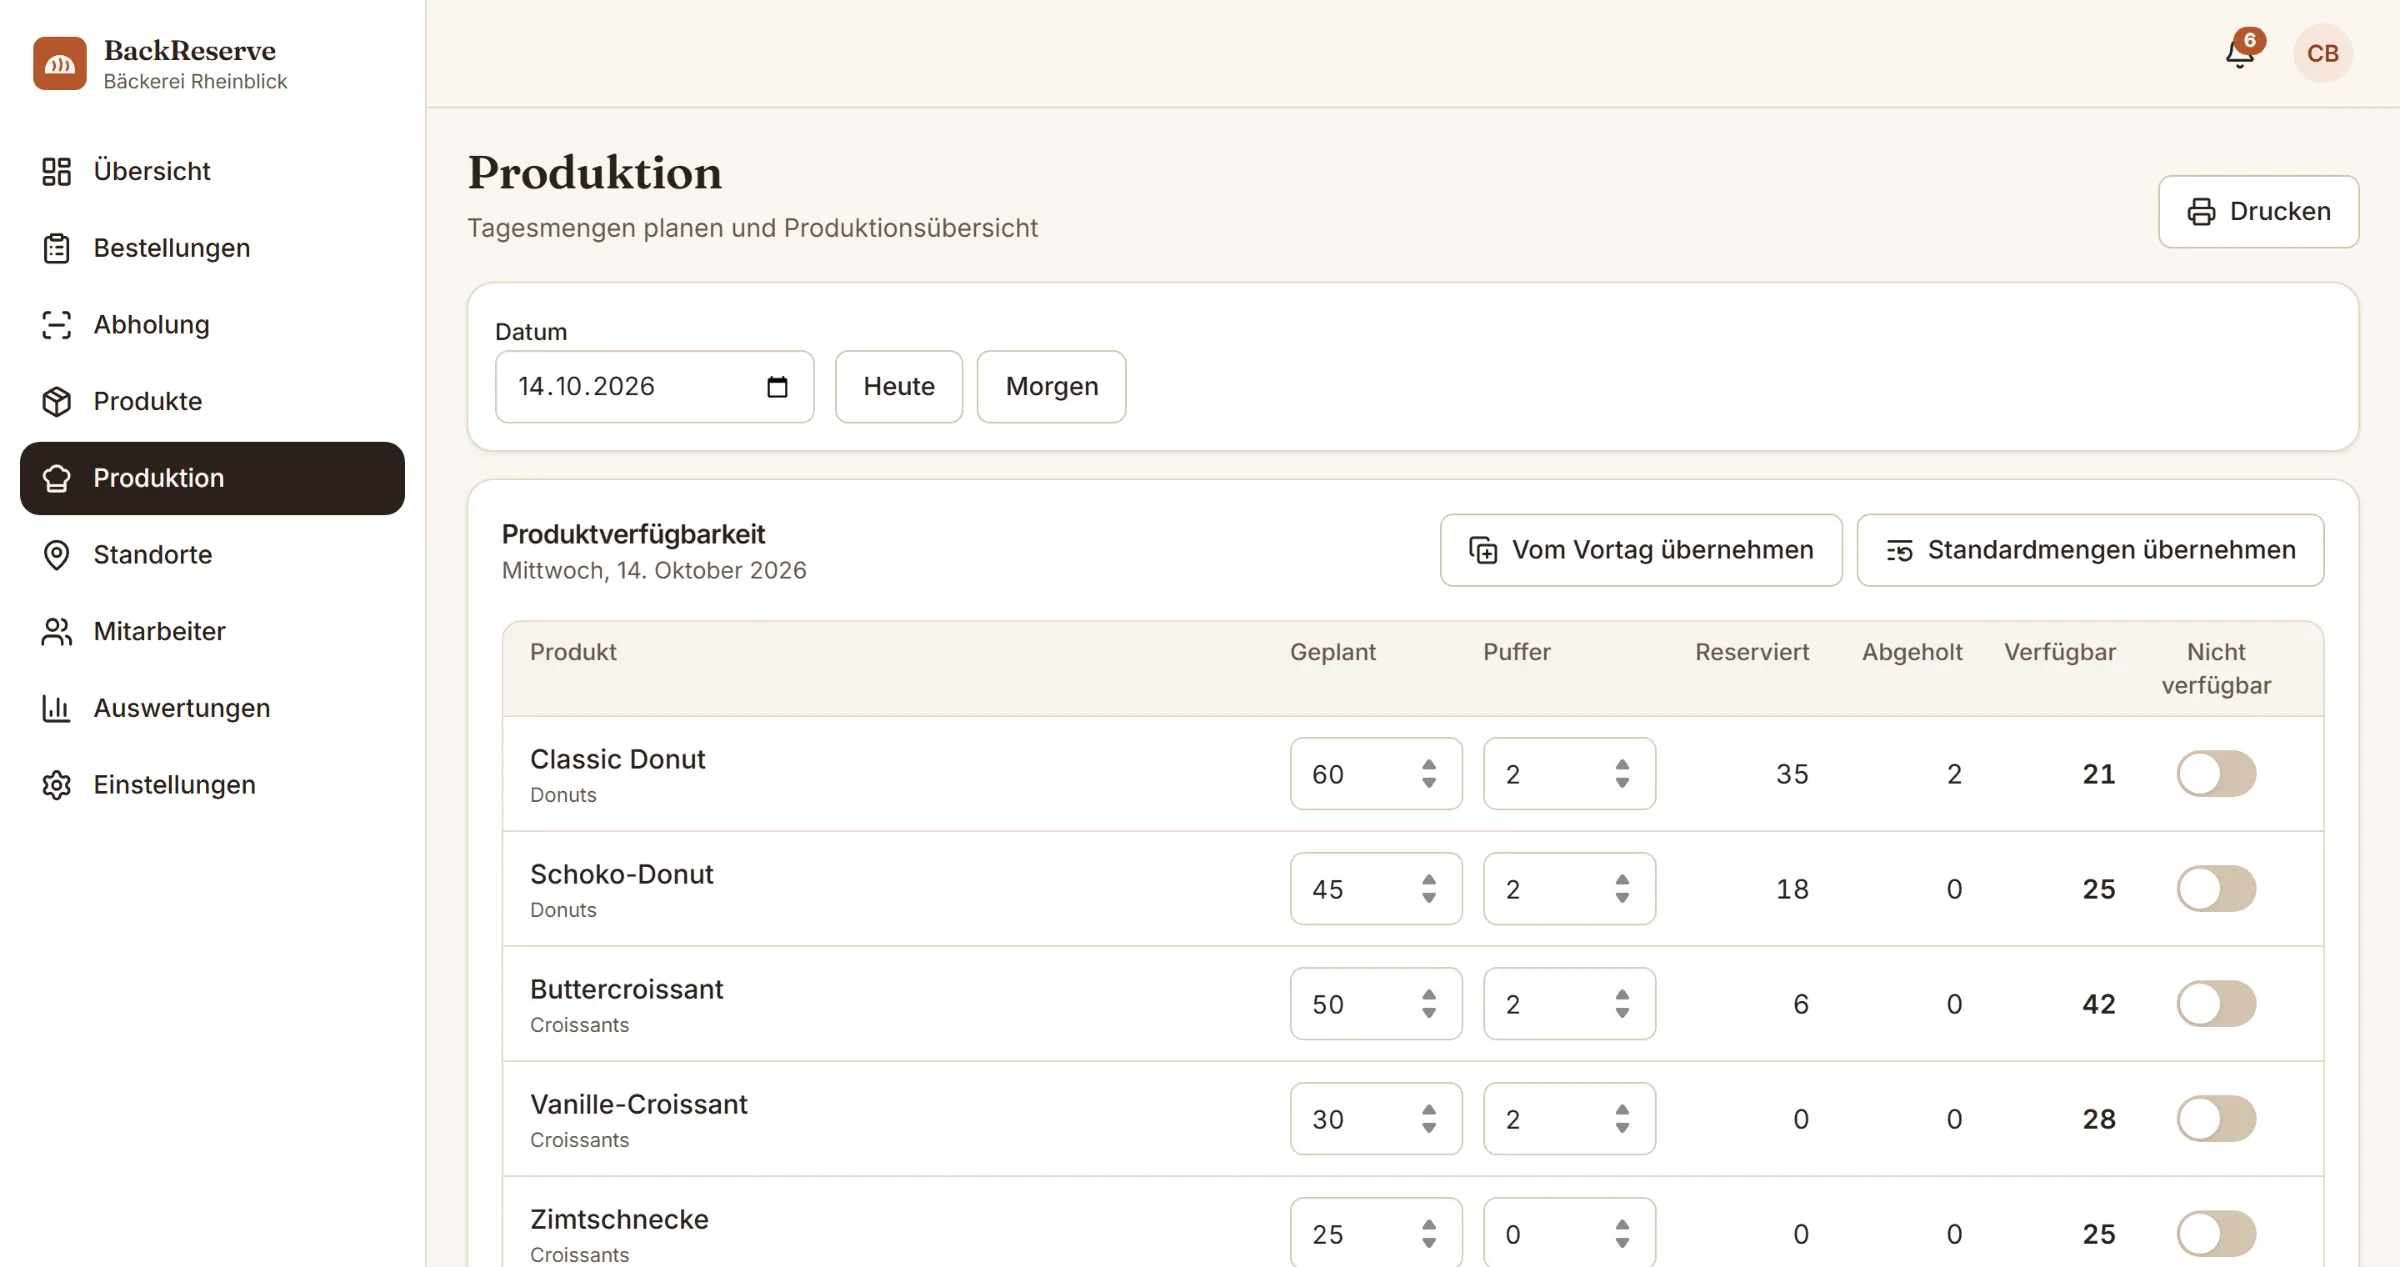Increase Zimtschnecke planned quantity
This screenshot has height=1267, width=2400.
(1429, 1225)
